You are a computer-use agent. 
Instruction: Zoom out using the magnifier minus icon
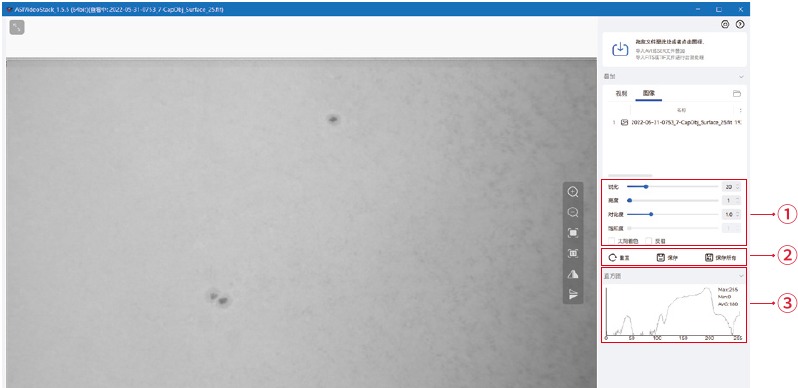573,212
